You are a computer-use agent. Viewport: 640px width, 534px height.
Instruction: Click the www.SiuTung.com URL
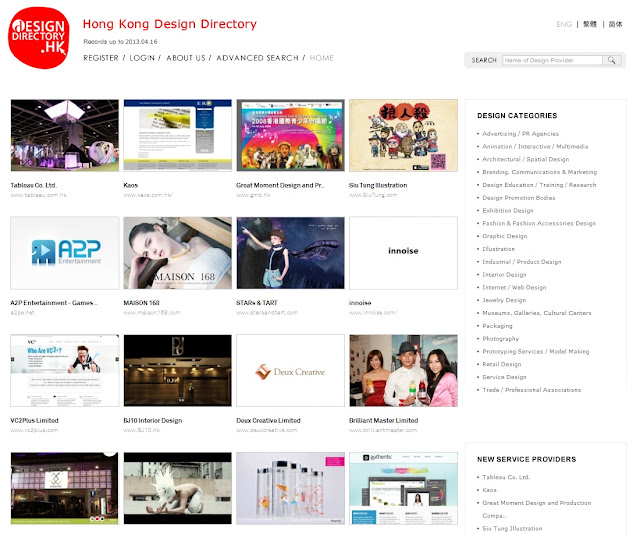click(373, 195)
